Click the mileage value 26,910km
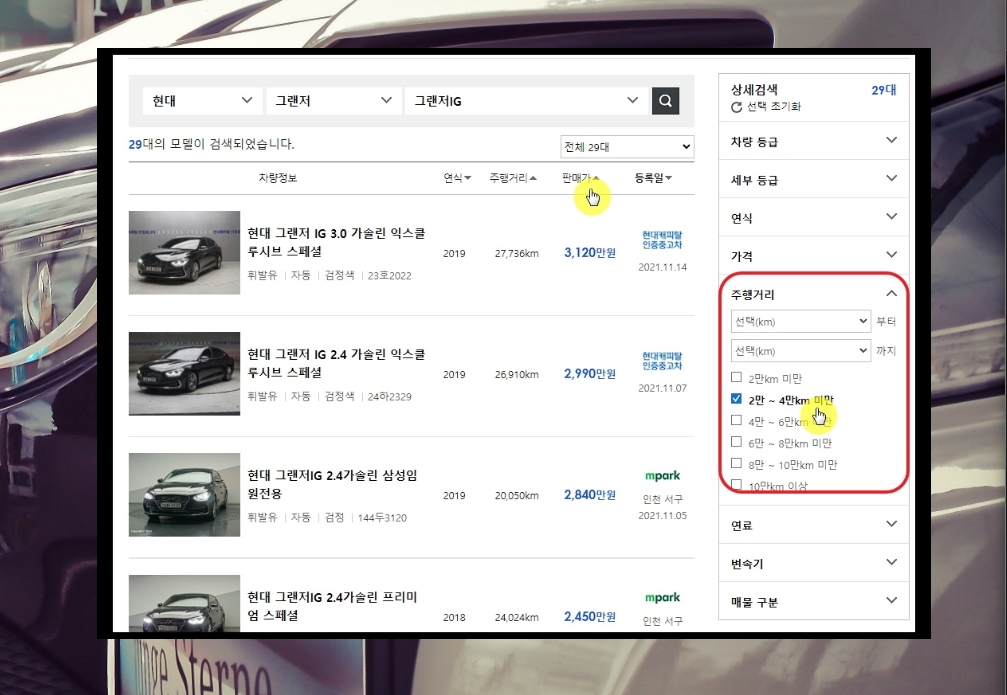Viewport: 1007px width, 695px height. coord(516,374)
